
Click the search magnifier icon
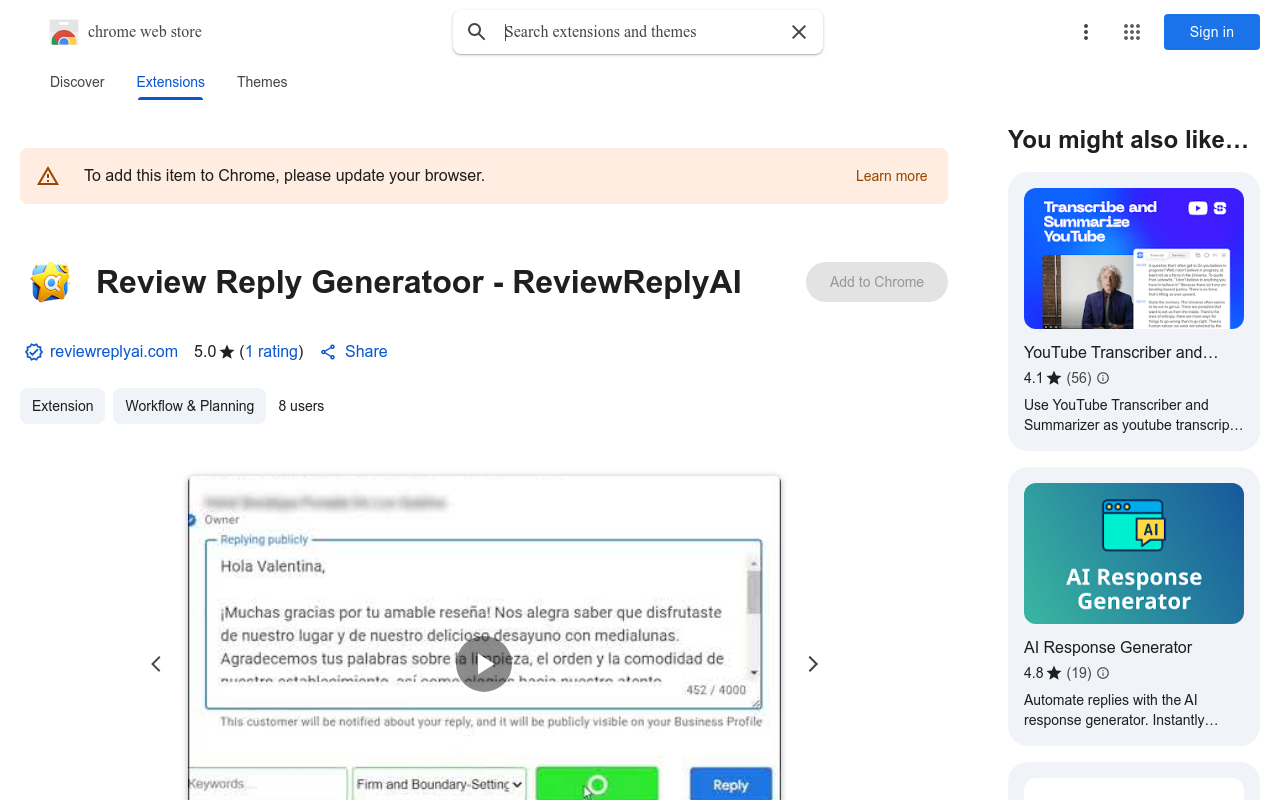(x=477, y=32)
